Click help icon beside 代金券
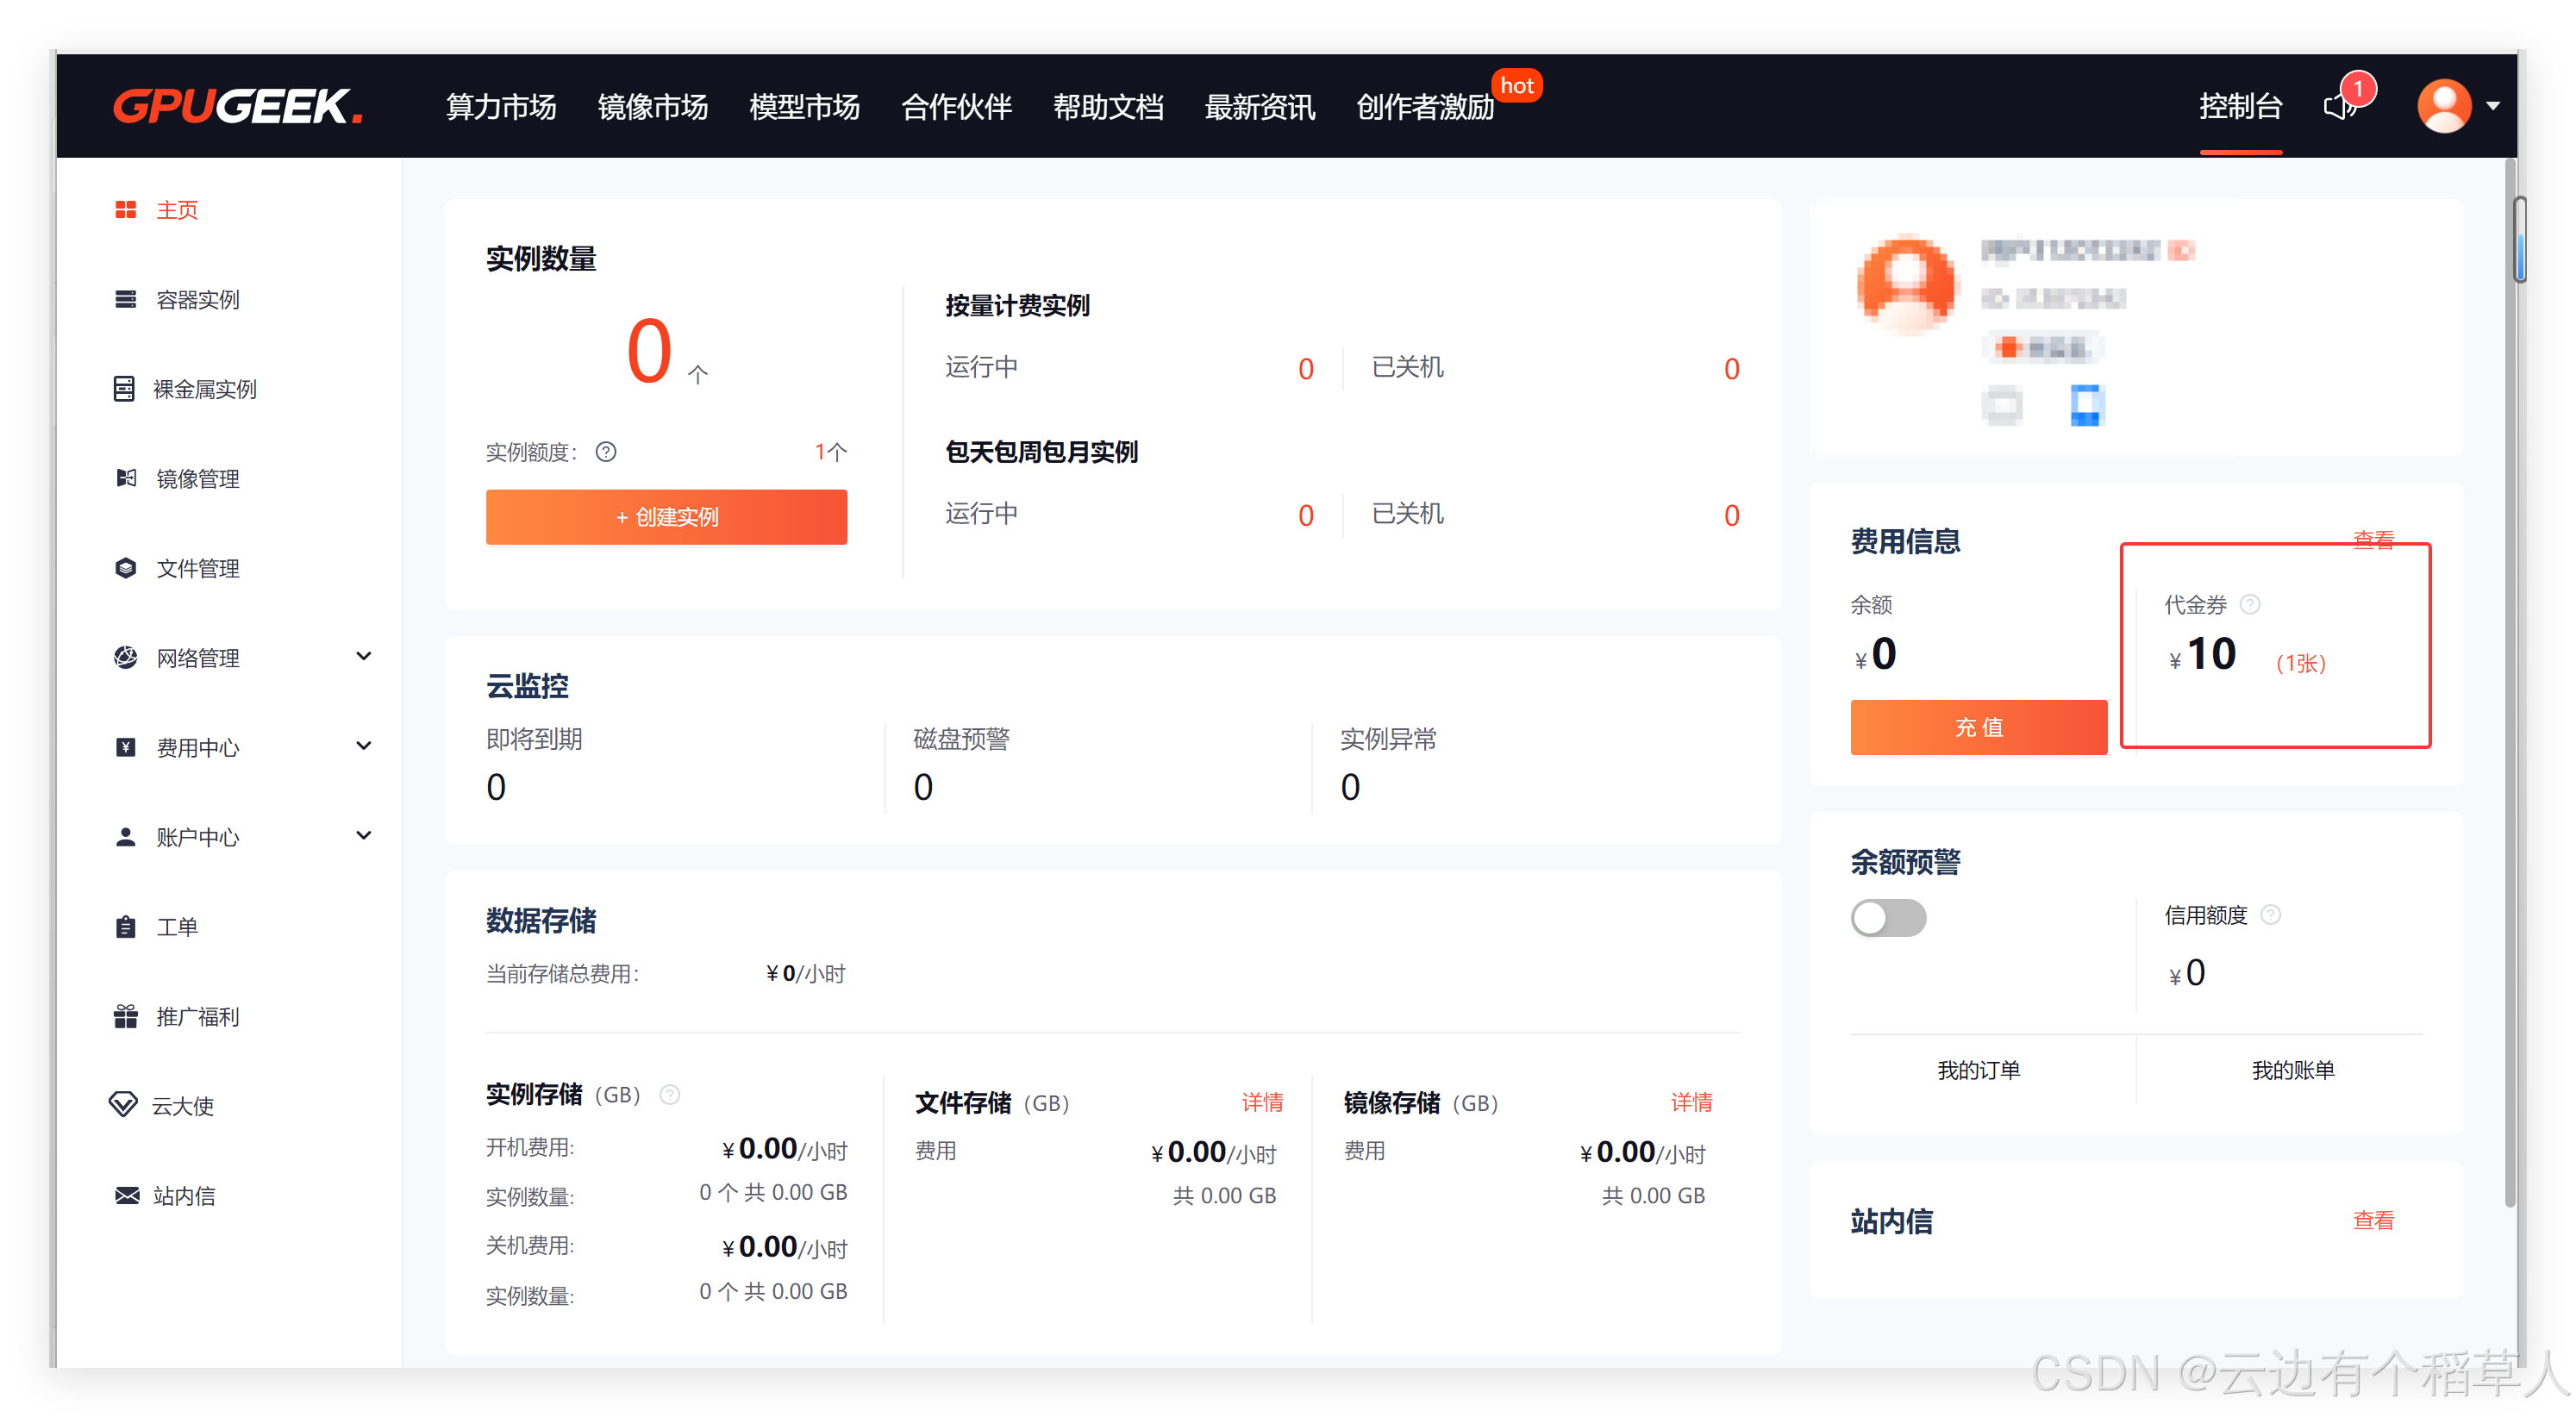This screenshot has height=1417, width=2576. (x=2250, y=604)
